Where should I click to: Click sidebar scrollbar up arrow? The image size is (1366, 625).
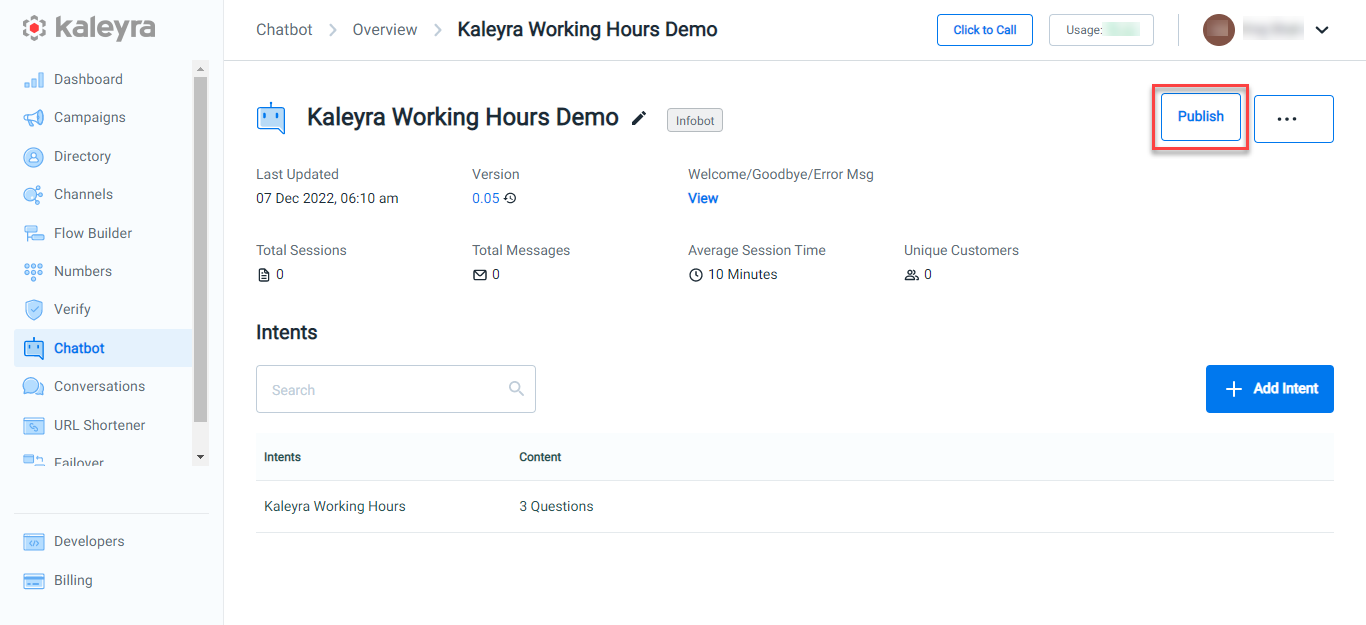(200, 69)
